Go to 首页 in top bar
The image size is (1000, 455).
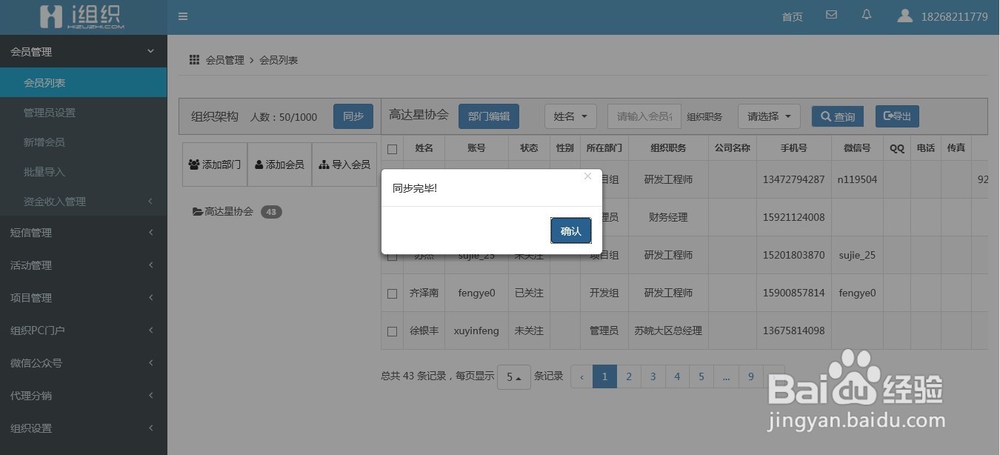pyautogui.click(x=792, y=17)
